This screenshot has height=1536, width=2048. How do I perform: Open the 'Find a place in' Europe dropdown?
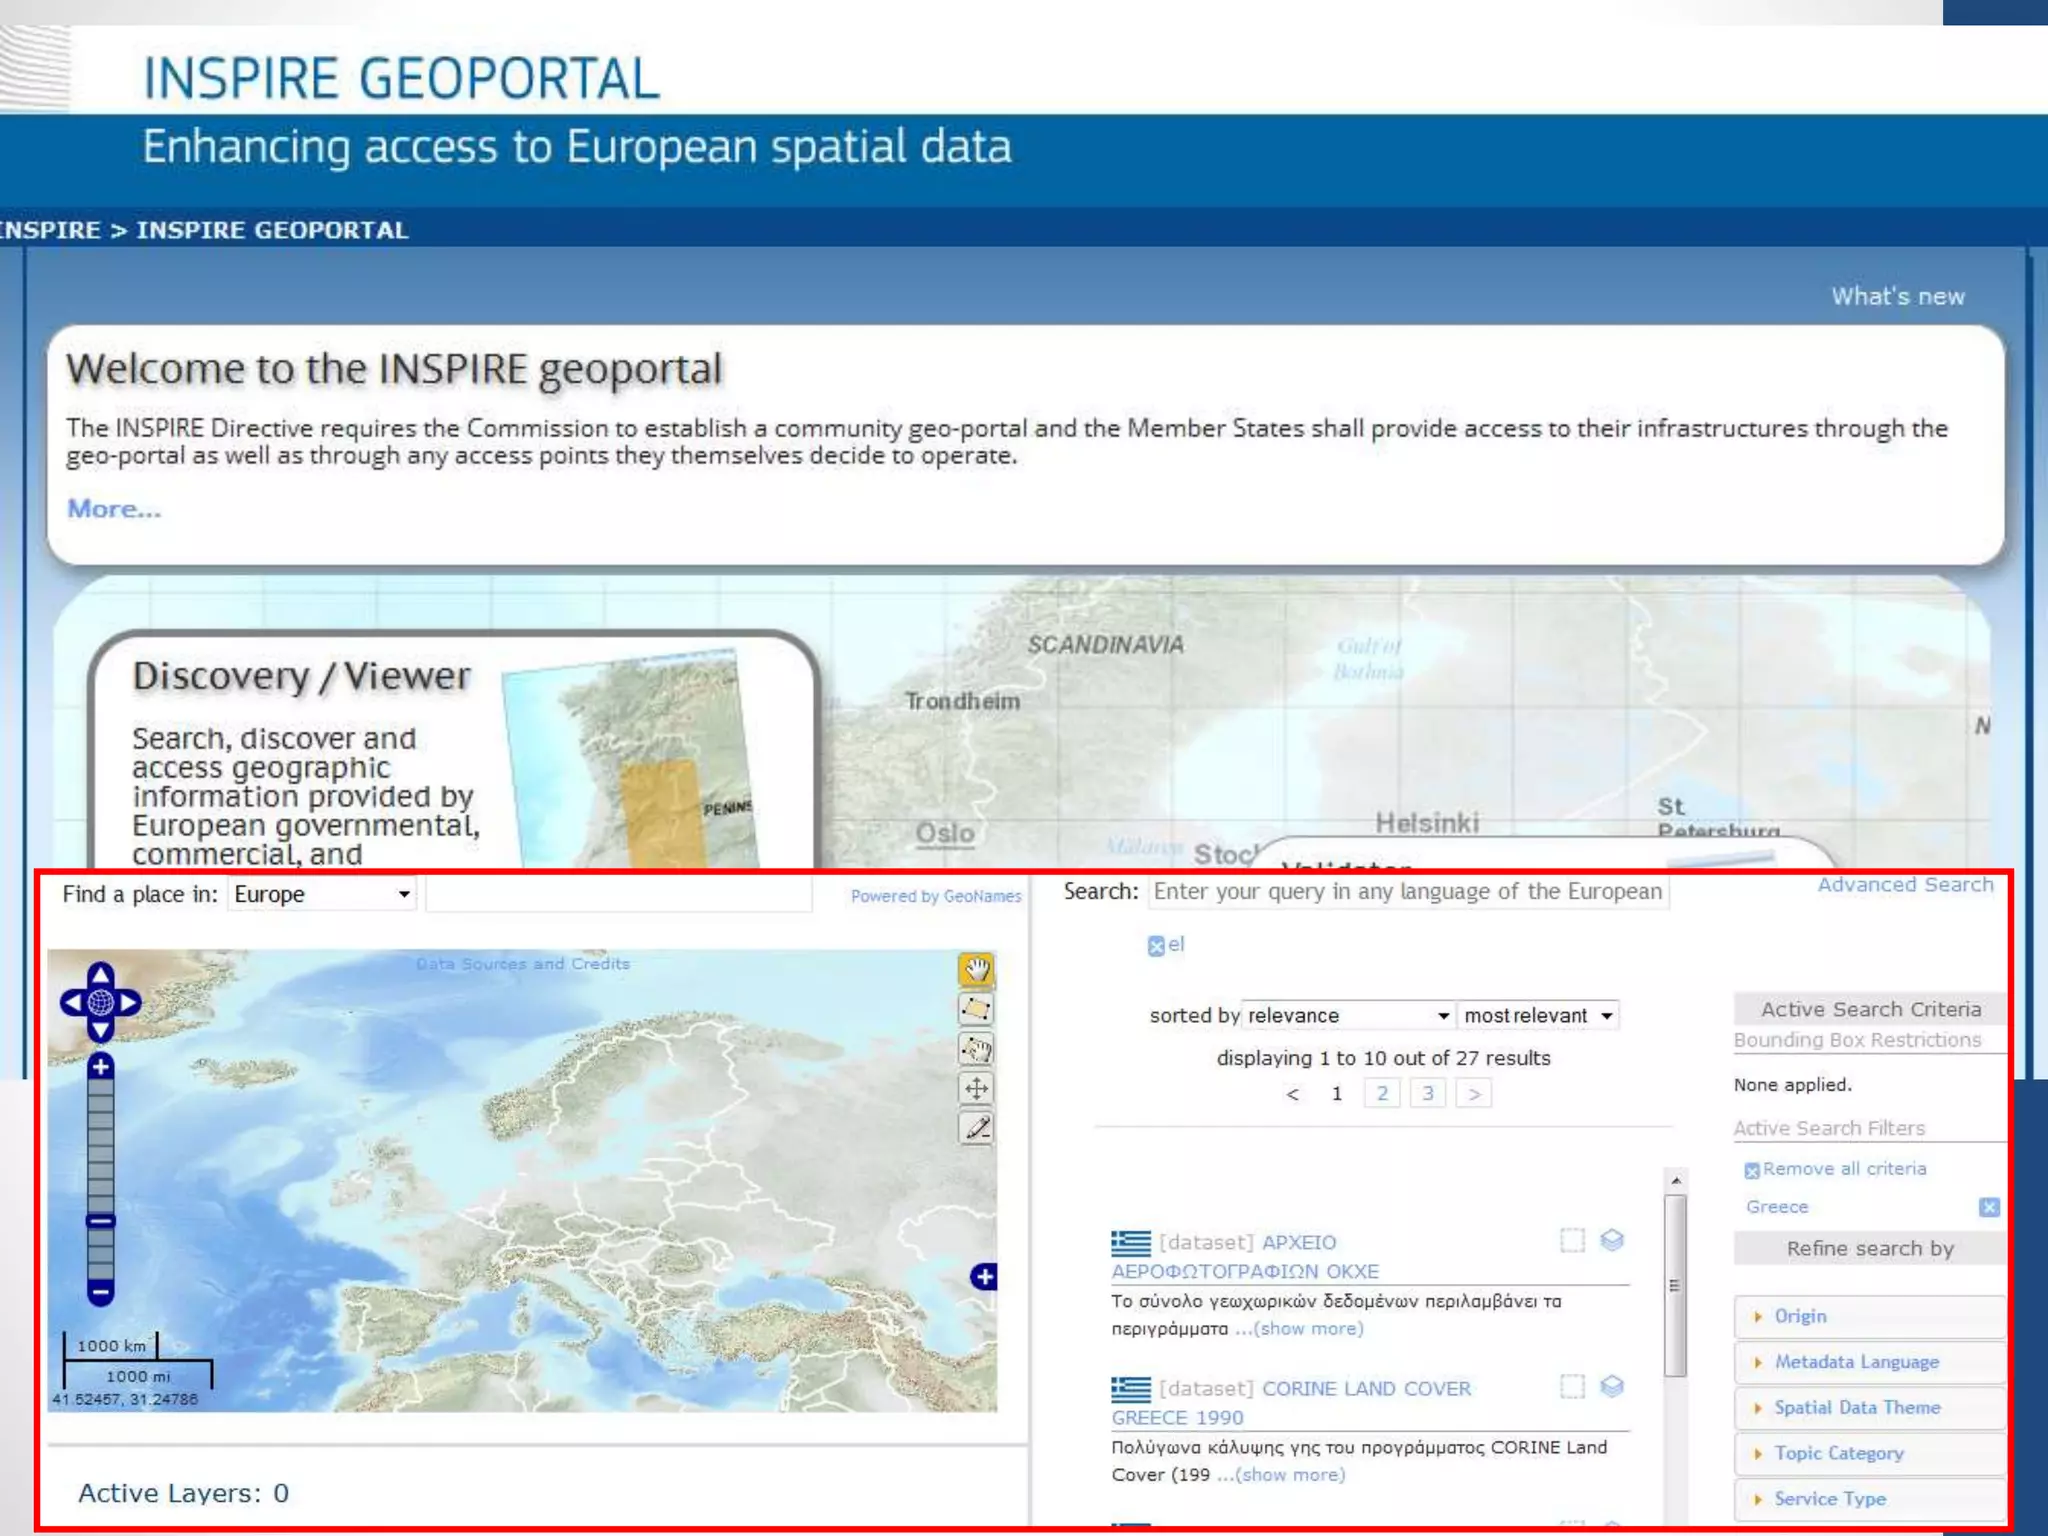click(321, 894)
